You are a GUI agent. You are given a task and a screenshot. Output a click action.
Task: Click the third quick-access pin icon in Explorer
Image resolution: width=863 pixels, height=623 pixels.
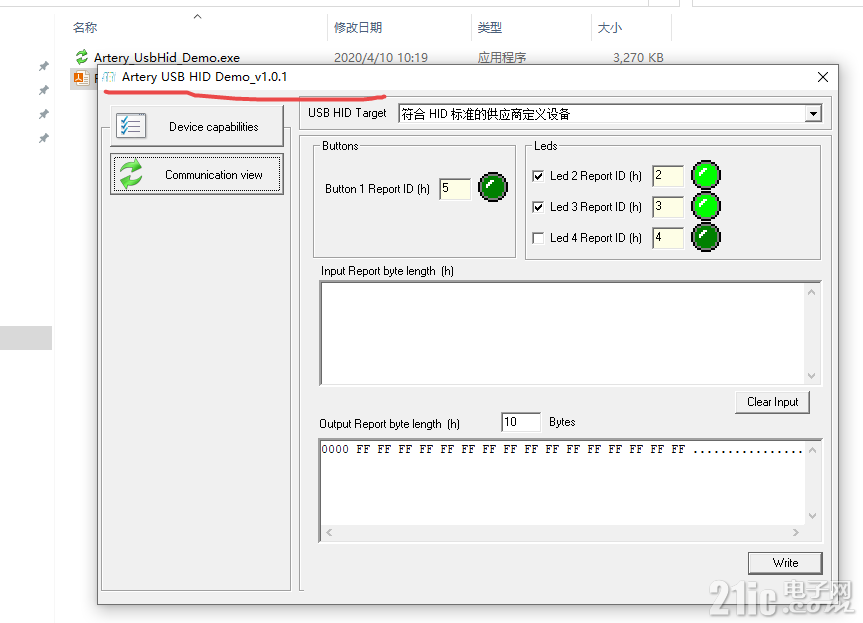(43, 114)
